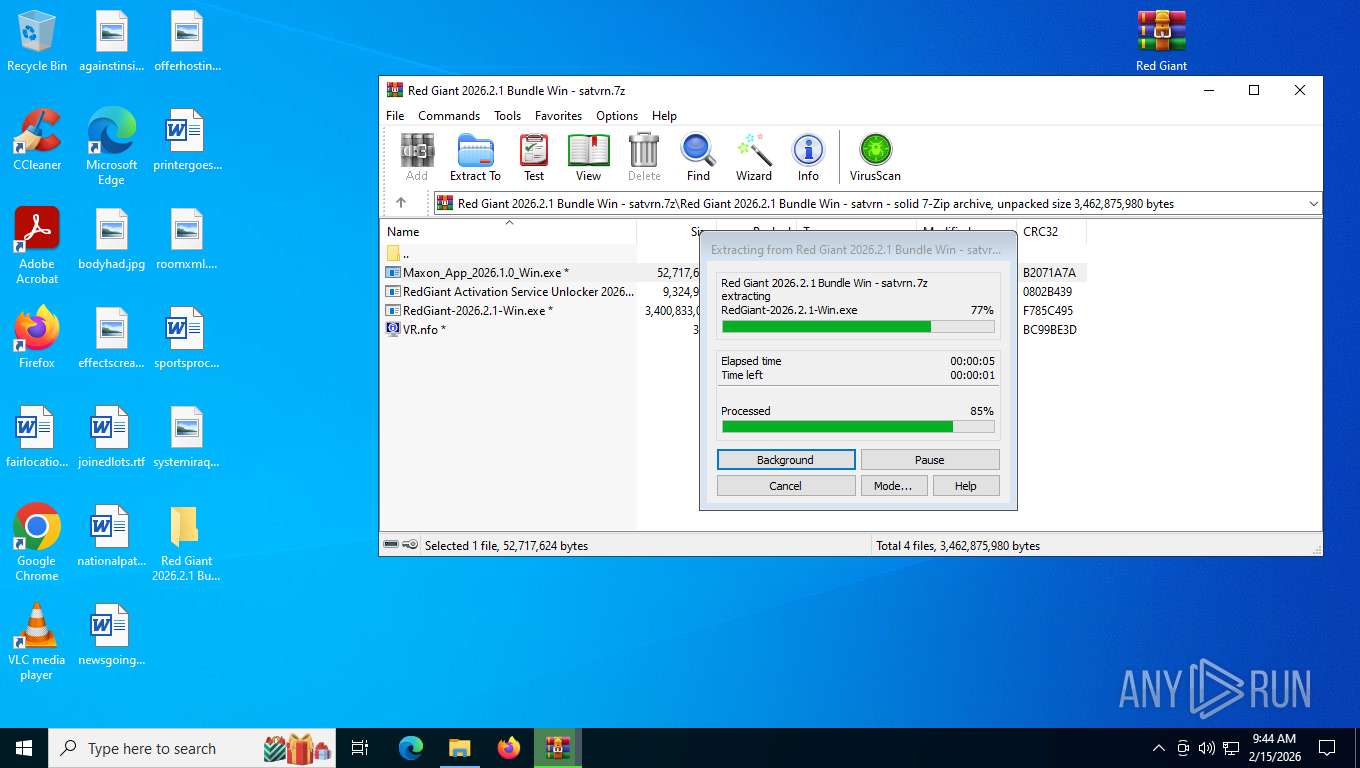This screenshot has height=768, width=1360.
Task: Launch the Wizard tool
Action: point(754,158)
